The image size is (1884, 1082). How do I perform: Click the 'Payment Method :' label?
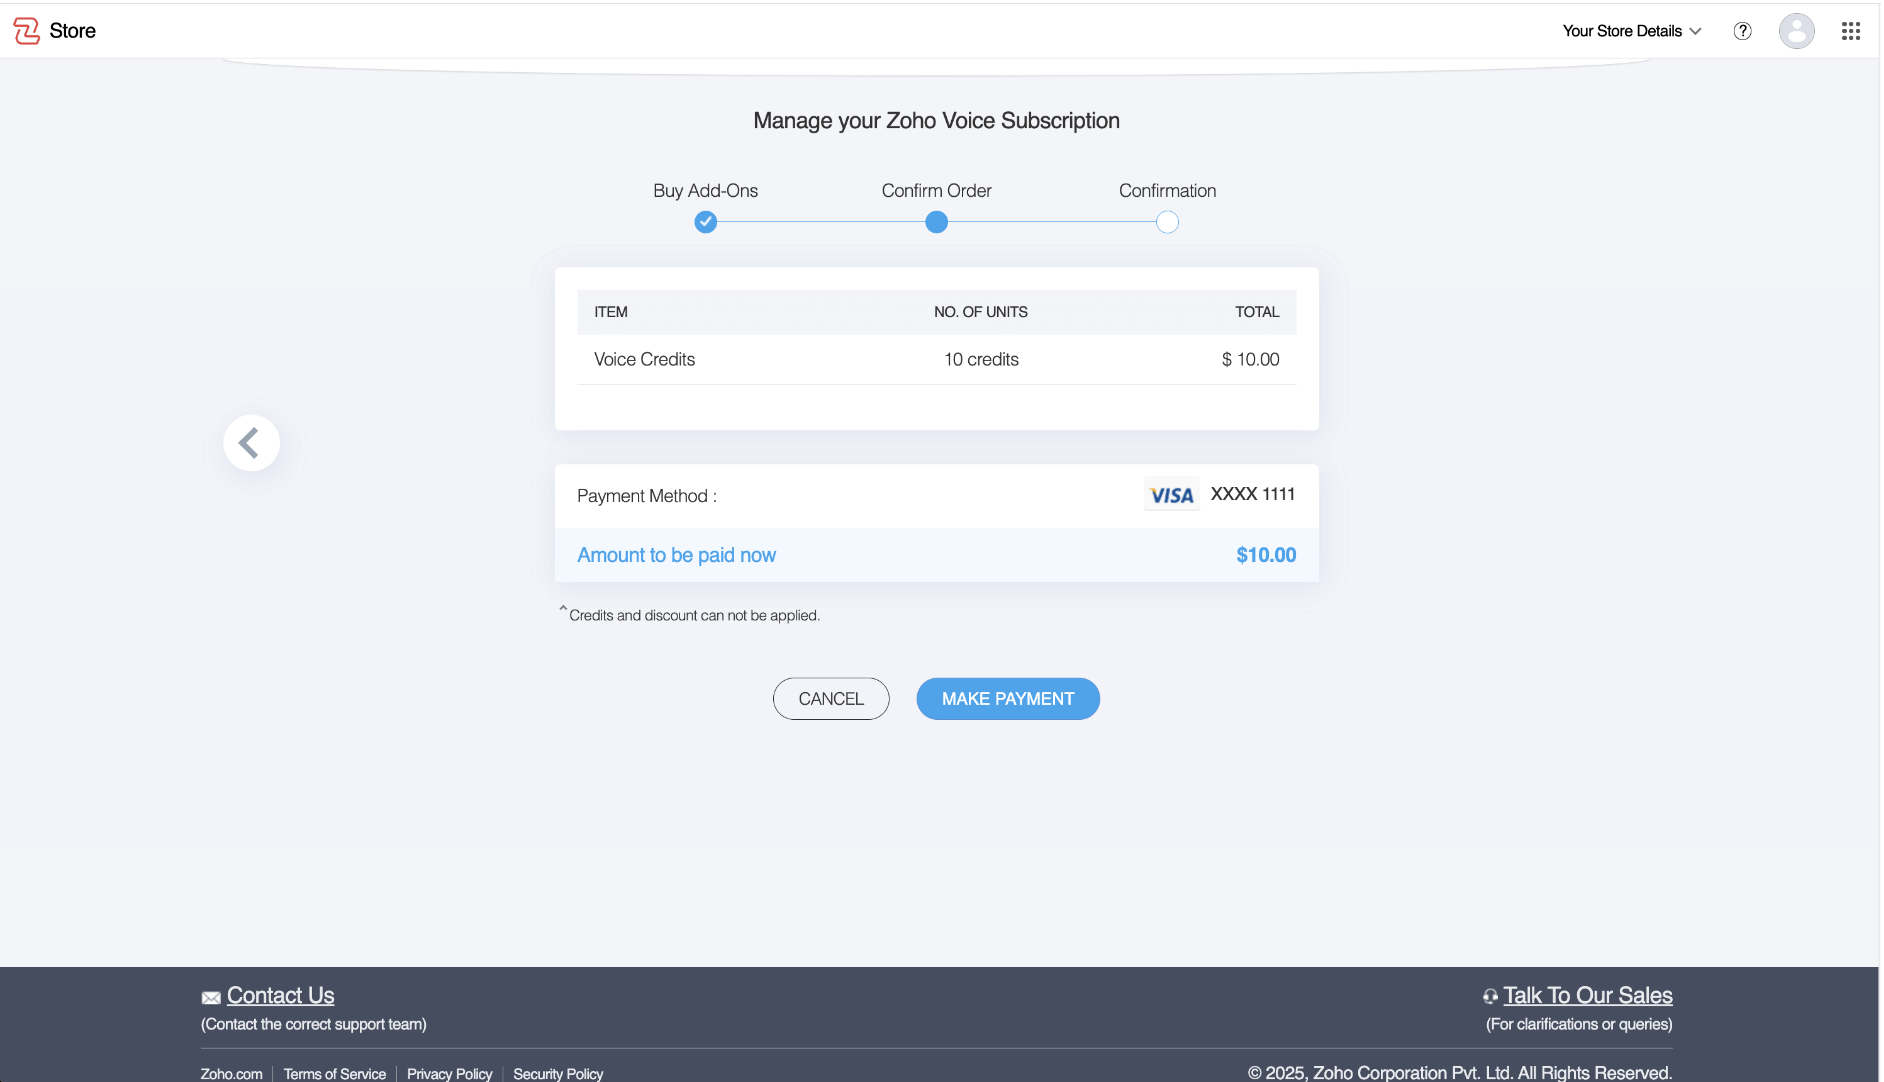[647, 496]
